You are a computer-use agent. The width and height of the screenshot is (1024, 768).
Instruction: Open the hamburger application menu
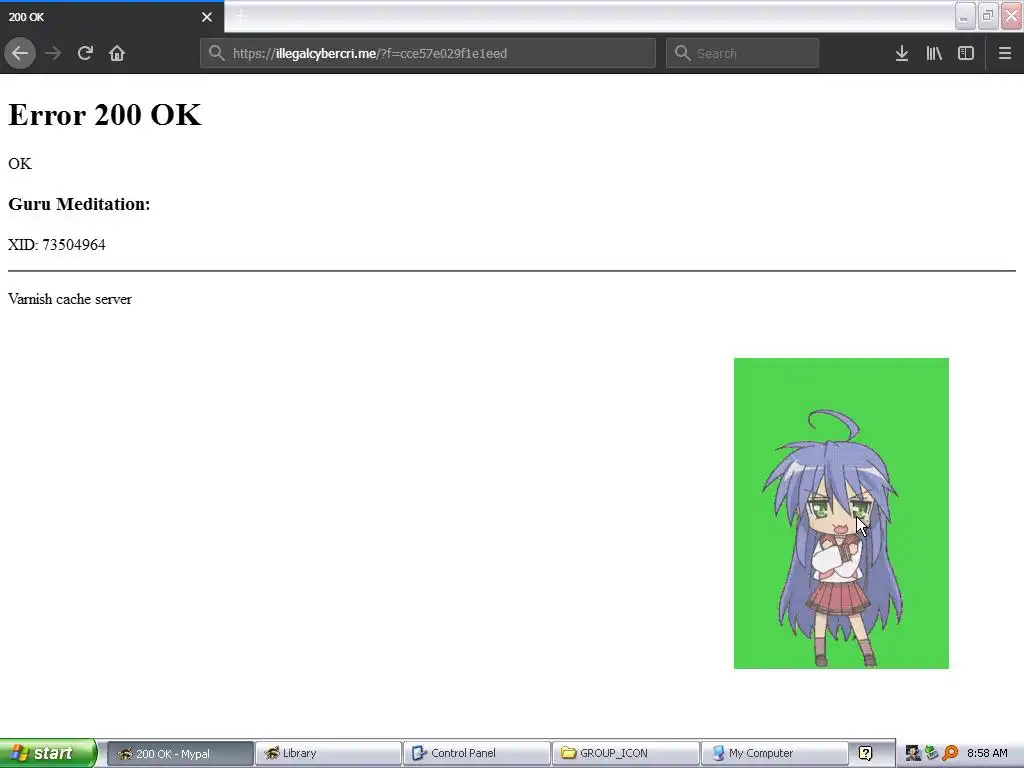[x=1004, y=53]
